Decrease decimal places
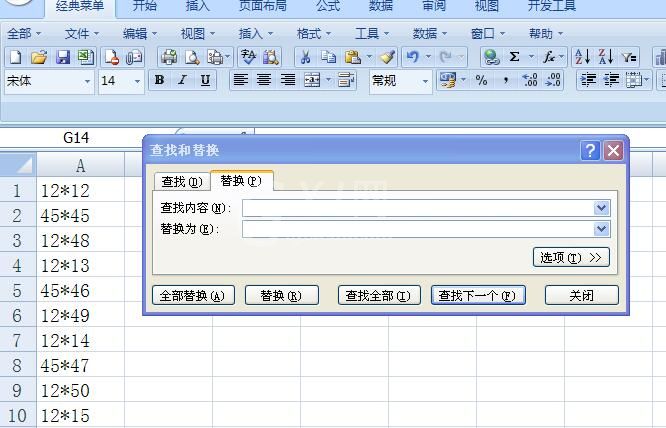Screen dimensions: 666x428 [553, 80]
